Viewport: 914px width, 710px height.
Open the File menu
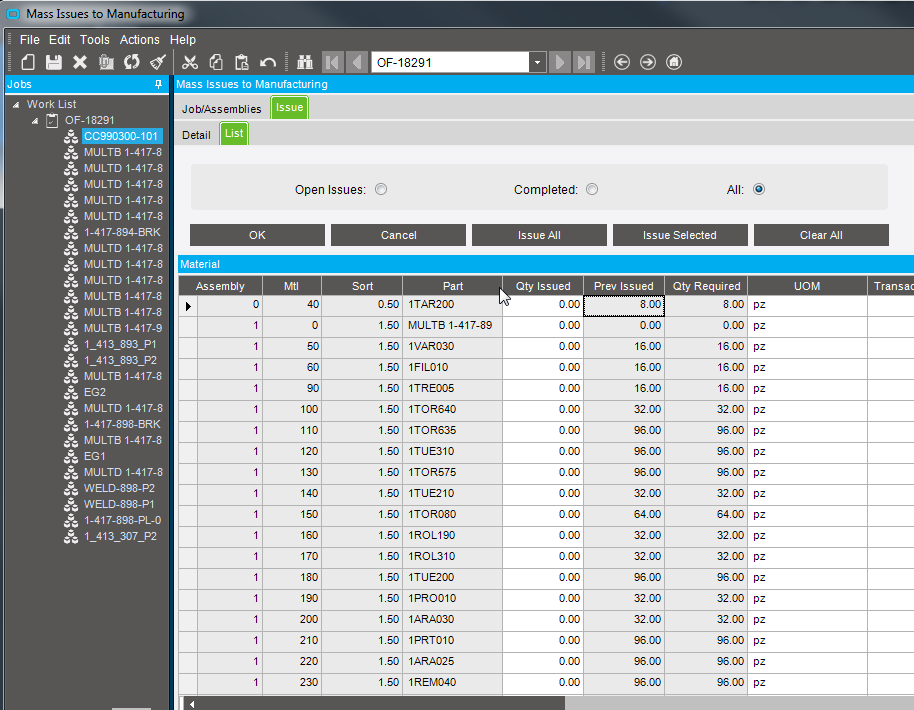tap(30, 40)
